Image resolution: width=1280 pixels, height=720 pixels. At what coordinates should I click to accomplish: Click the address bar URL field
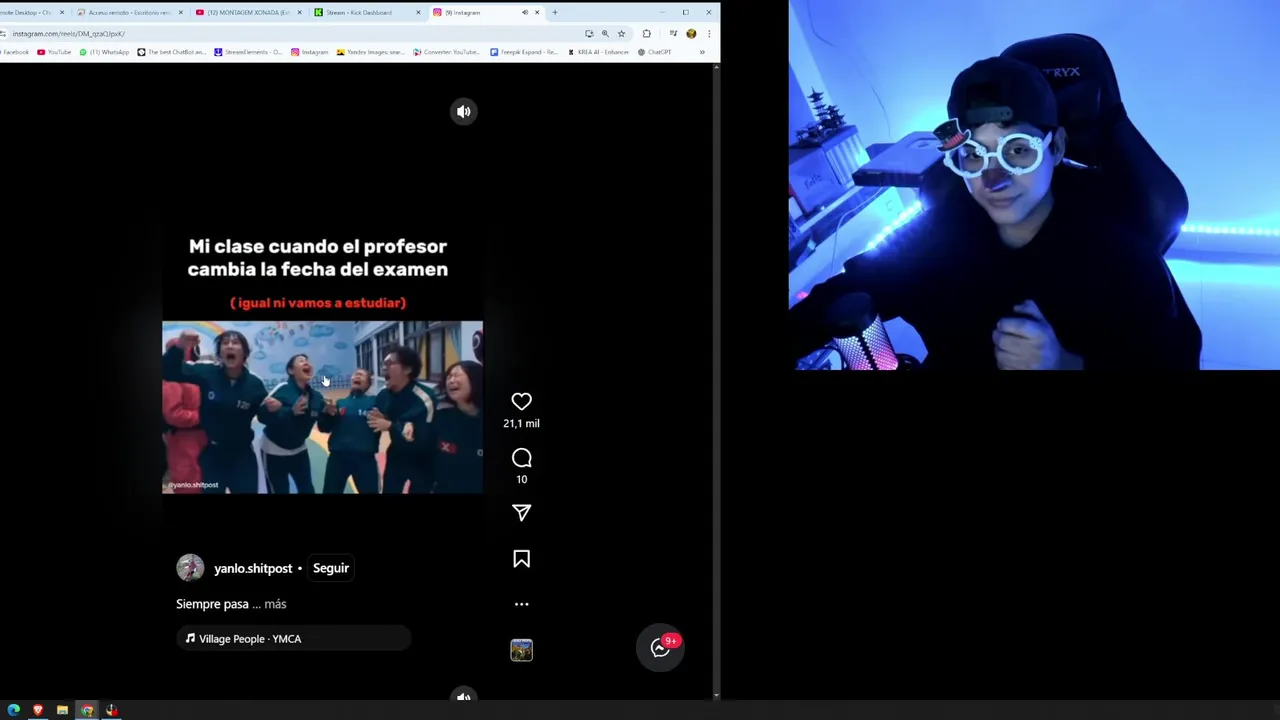[290, 33]
